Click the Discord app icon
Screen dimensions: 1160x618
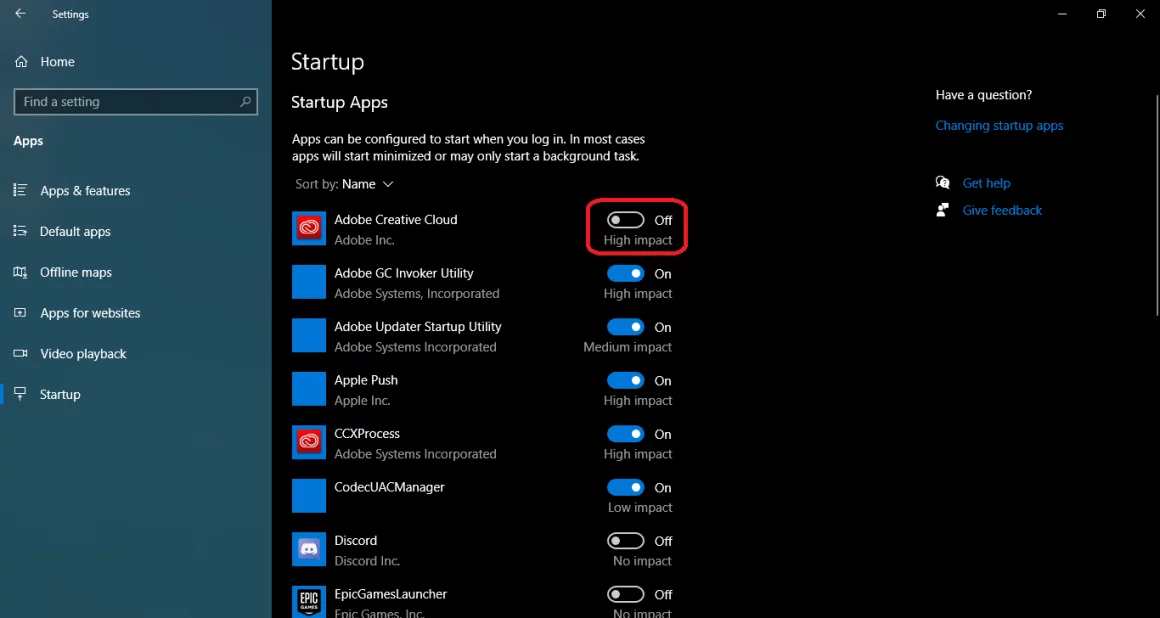pyautogui.click(x=308, y=549)
